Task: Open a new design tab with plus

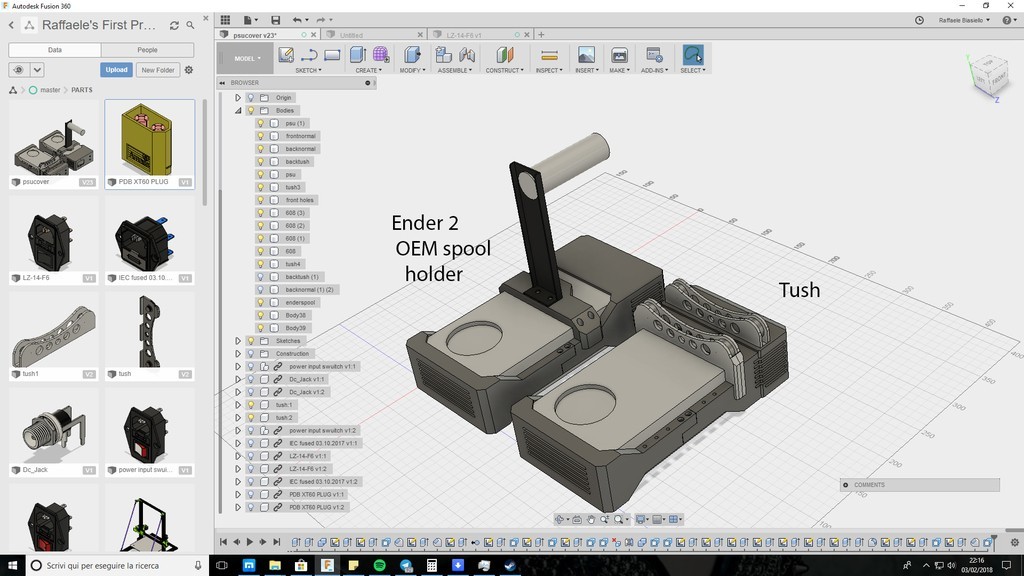Action: point(541,35)
